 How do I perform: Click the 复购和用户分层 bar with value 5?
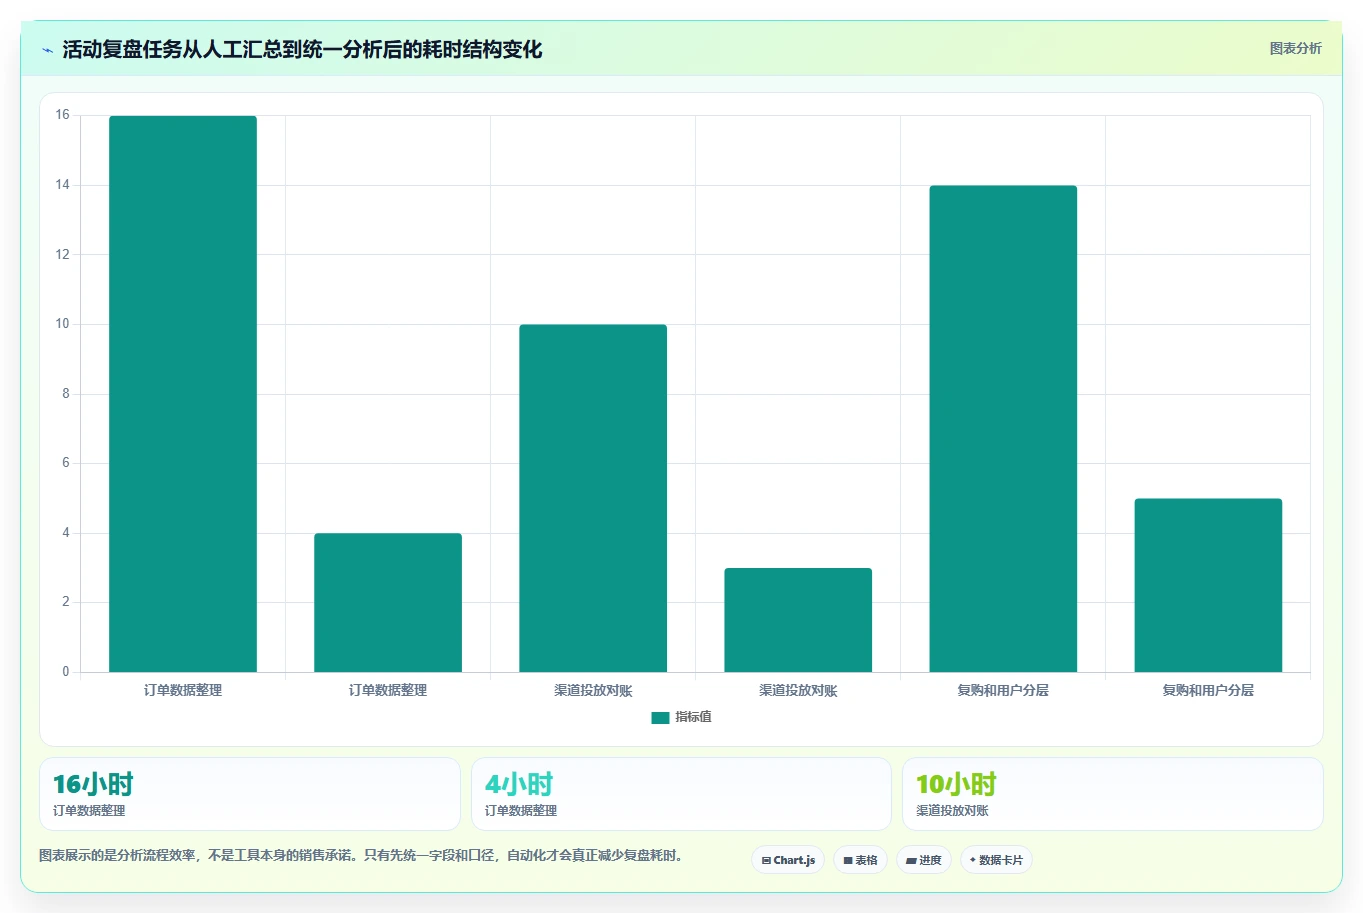[x=1208, y=585]
